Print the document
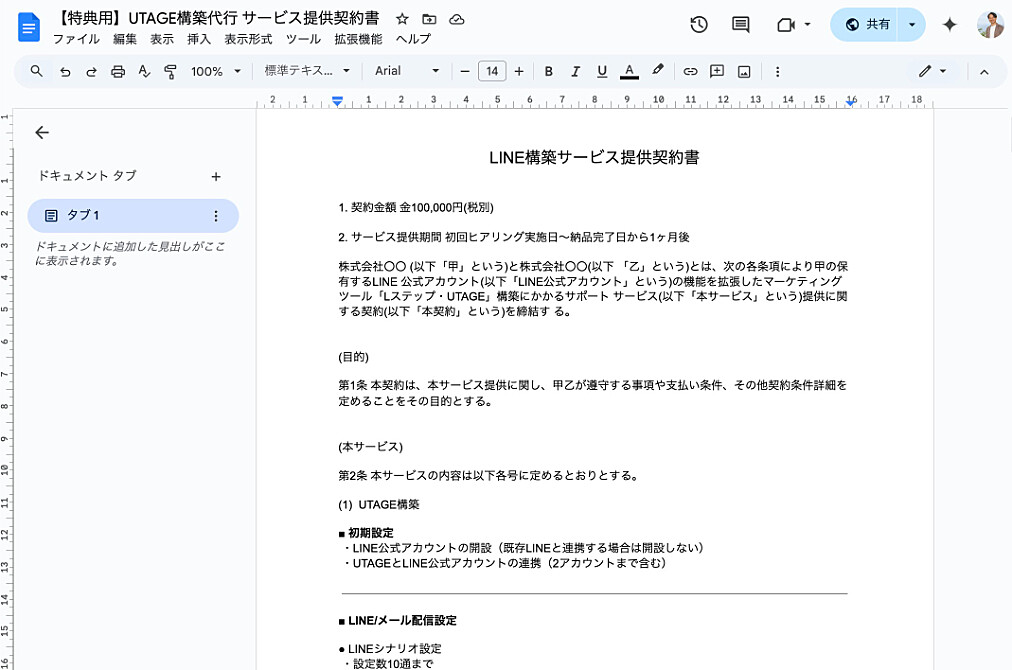The height and width of the screenshot is (670, 1012). [x=117, y=72]
